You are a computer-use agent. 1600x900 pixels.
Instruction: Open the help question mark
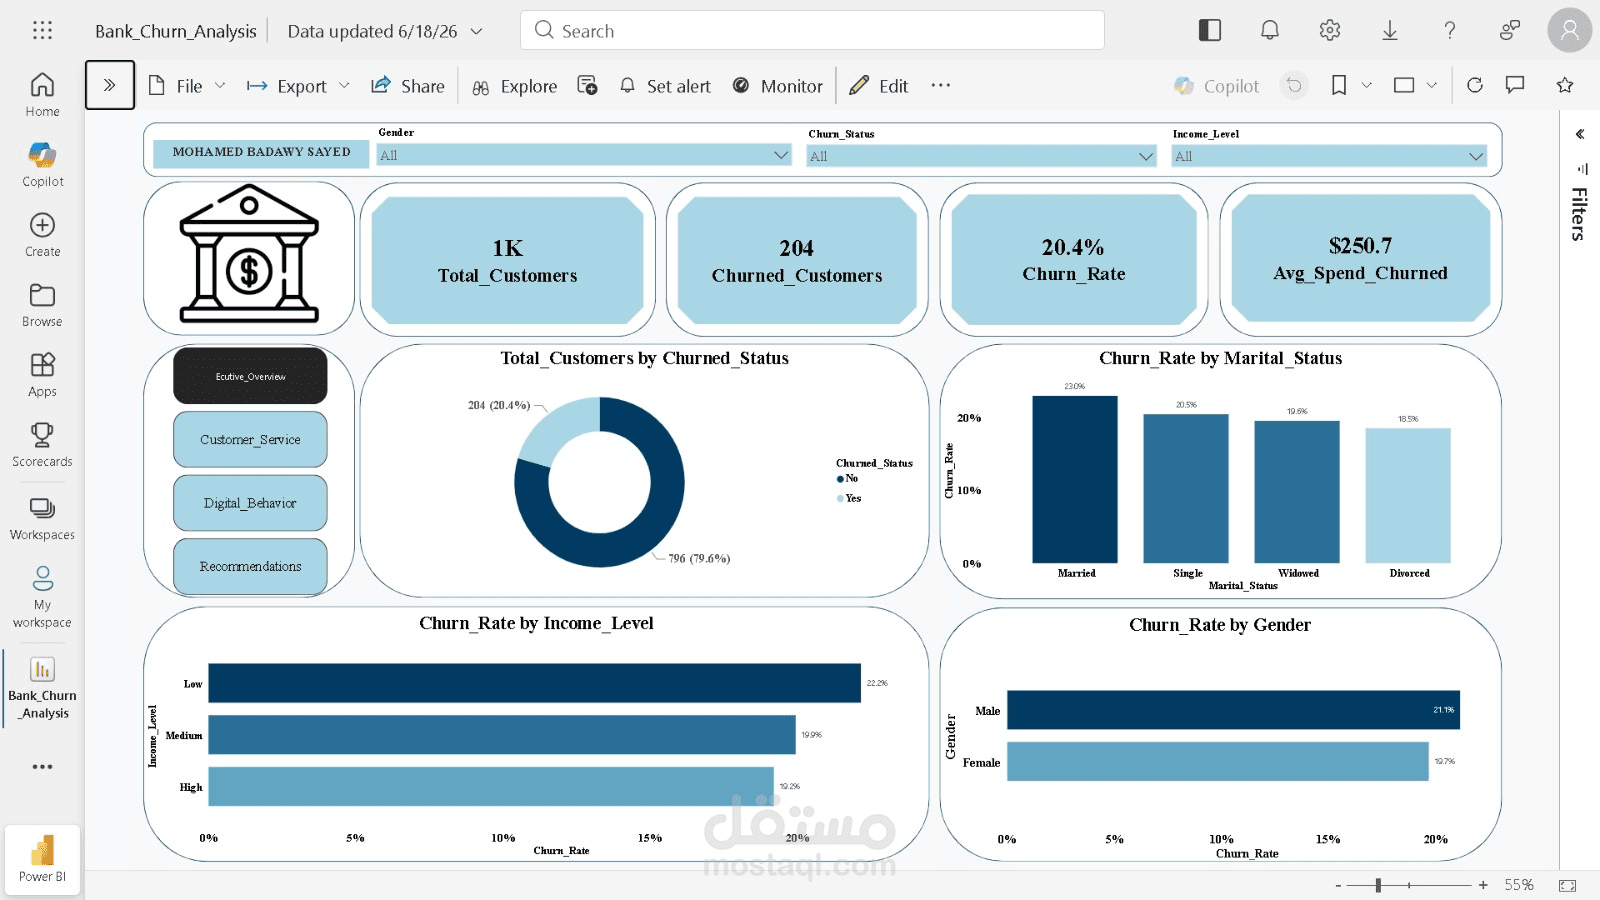pyautogui.click(x=1450, y=30)
